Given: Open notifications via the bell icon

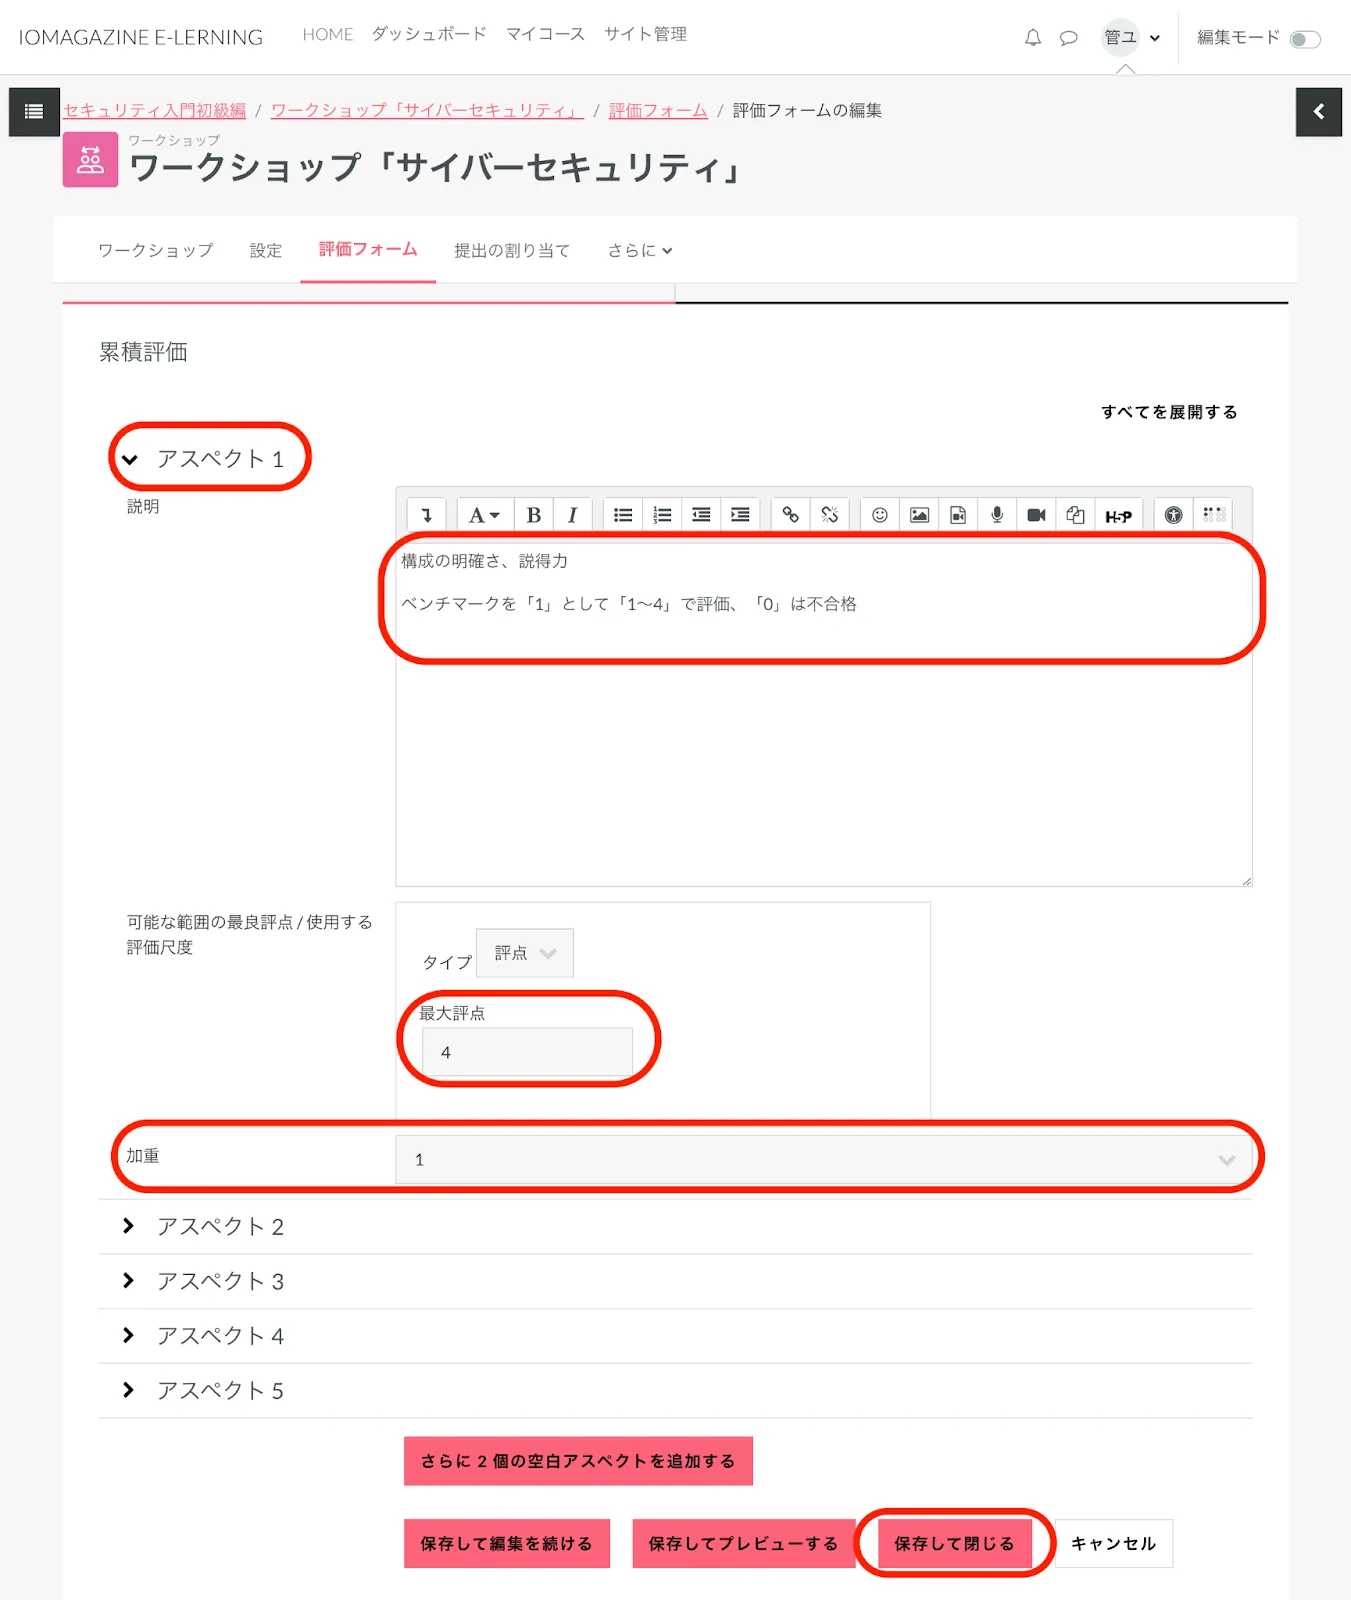Looking at the screenshot, I should (x=1033, y=38).
